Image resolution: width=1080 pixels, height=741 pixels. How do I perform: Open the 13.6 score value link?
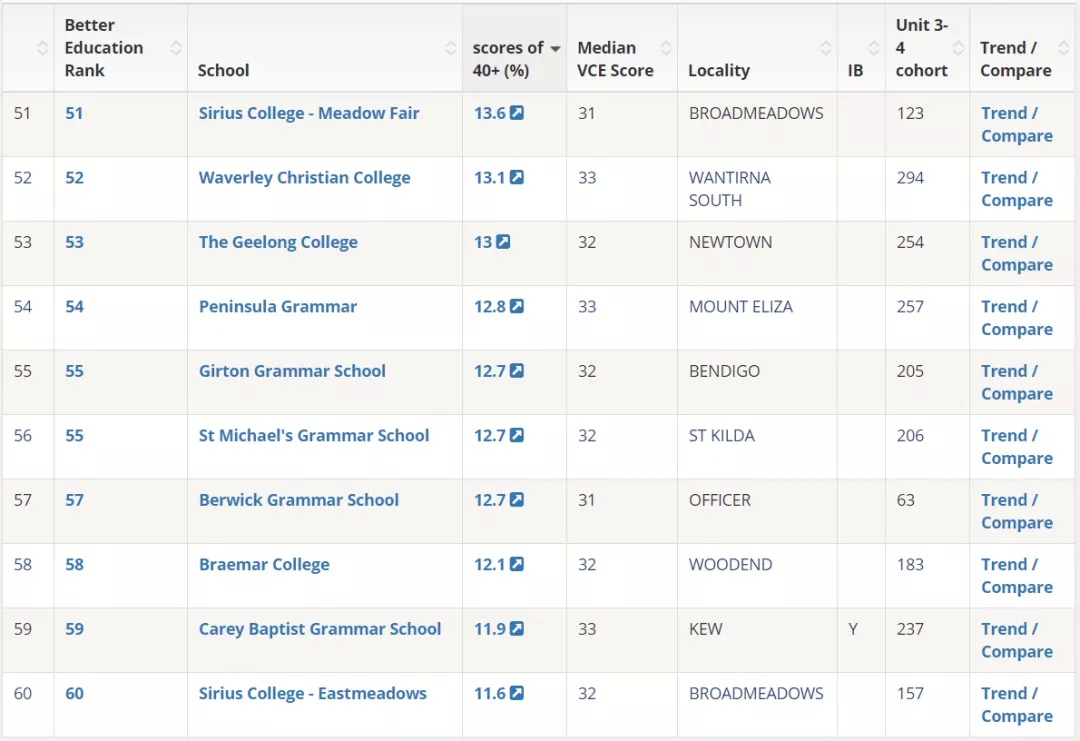point(490,113)
